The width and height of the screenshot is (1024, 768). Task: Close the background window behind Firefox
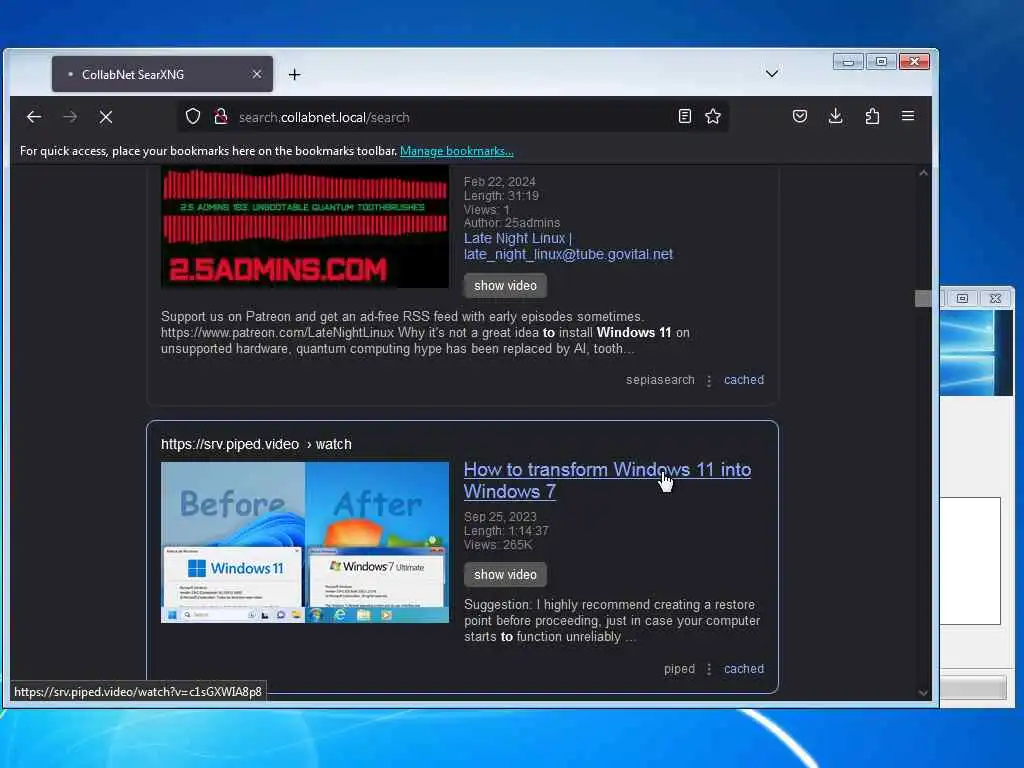click(995, 298)
